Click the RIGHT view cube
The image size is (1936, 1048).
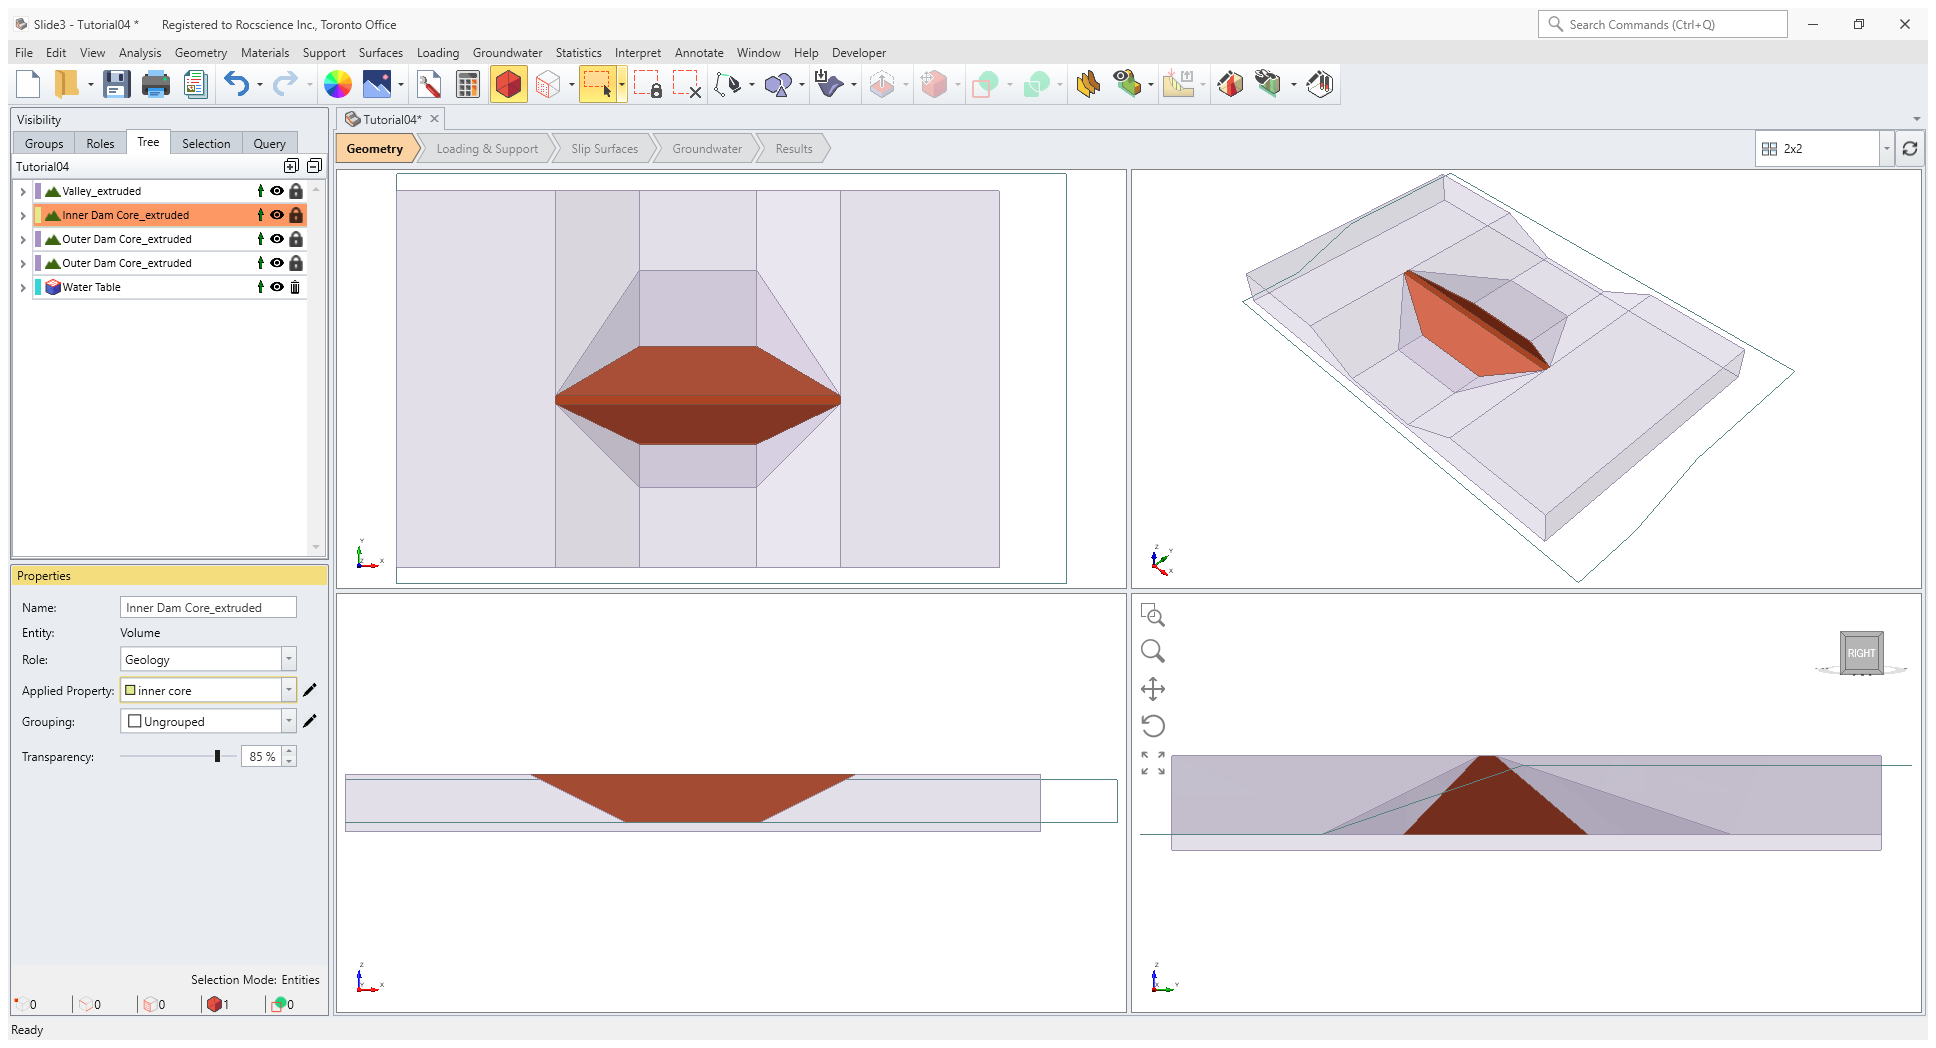(x=1861, y=653)
